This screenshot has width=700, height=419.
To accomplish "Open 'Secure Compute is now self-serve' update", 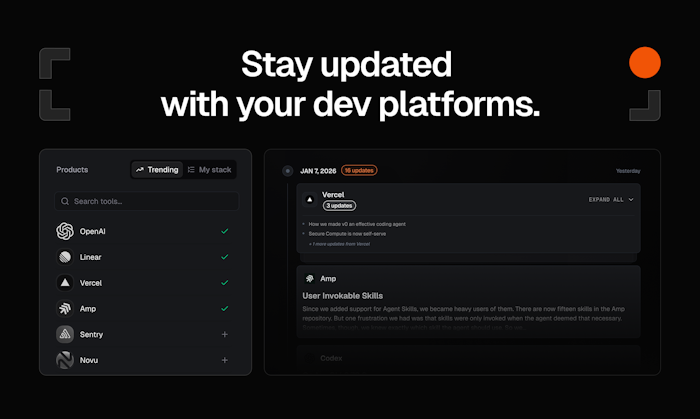I will coord(347,234).
